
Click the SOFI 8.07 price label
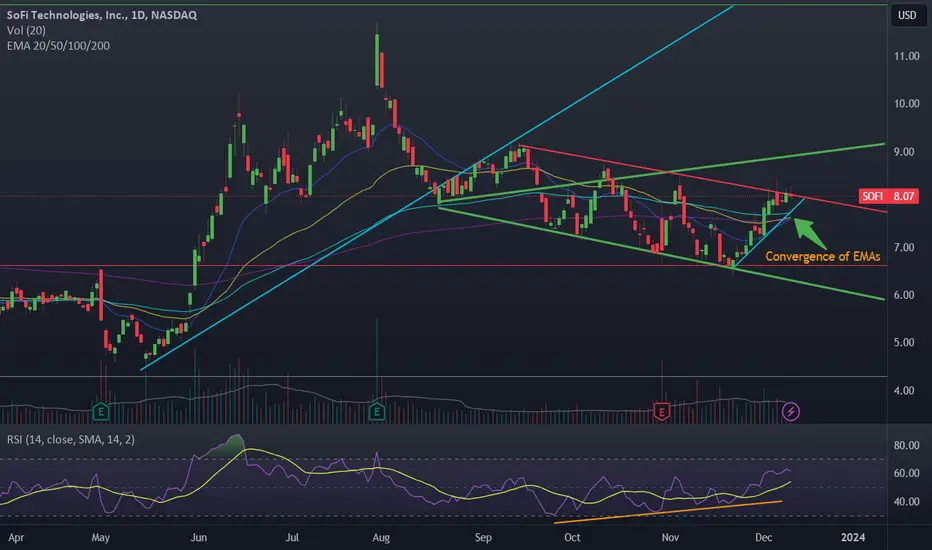[889, 196]
